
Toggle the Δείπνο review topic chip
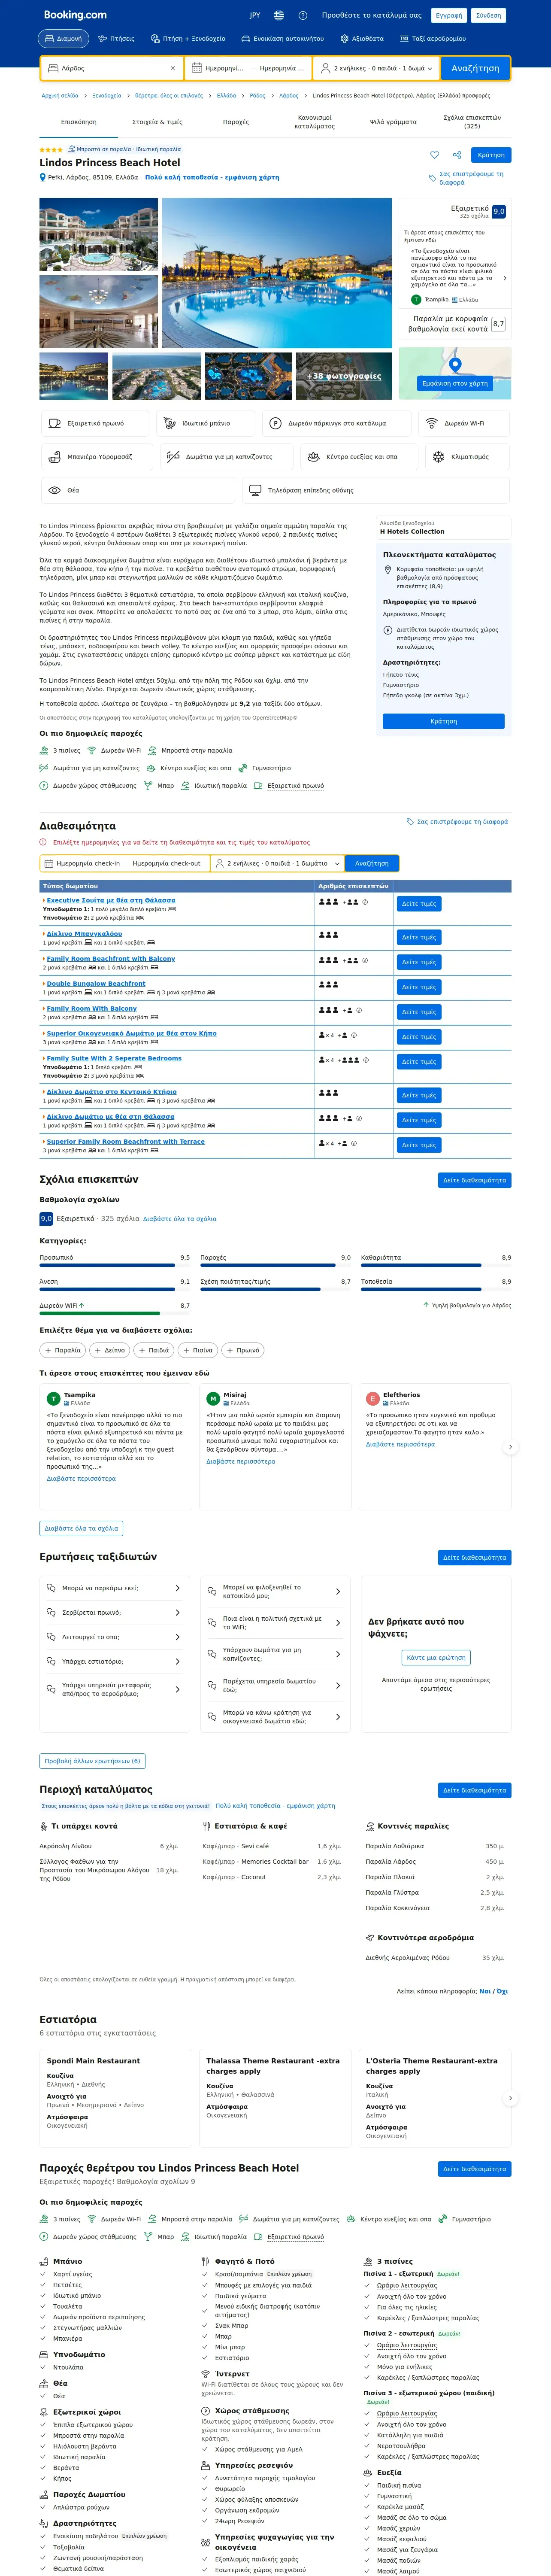[x=110, y=1350]
